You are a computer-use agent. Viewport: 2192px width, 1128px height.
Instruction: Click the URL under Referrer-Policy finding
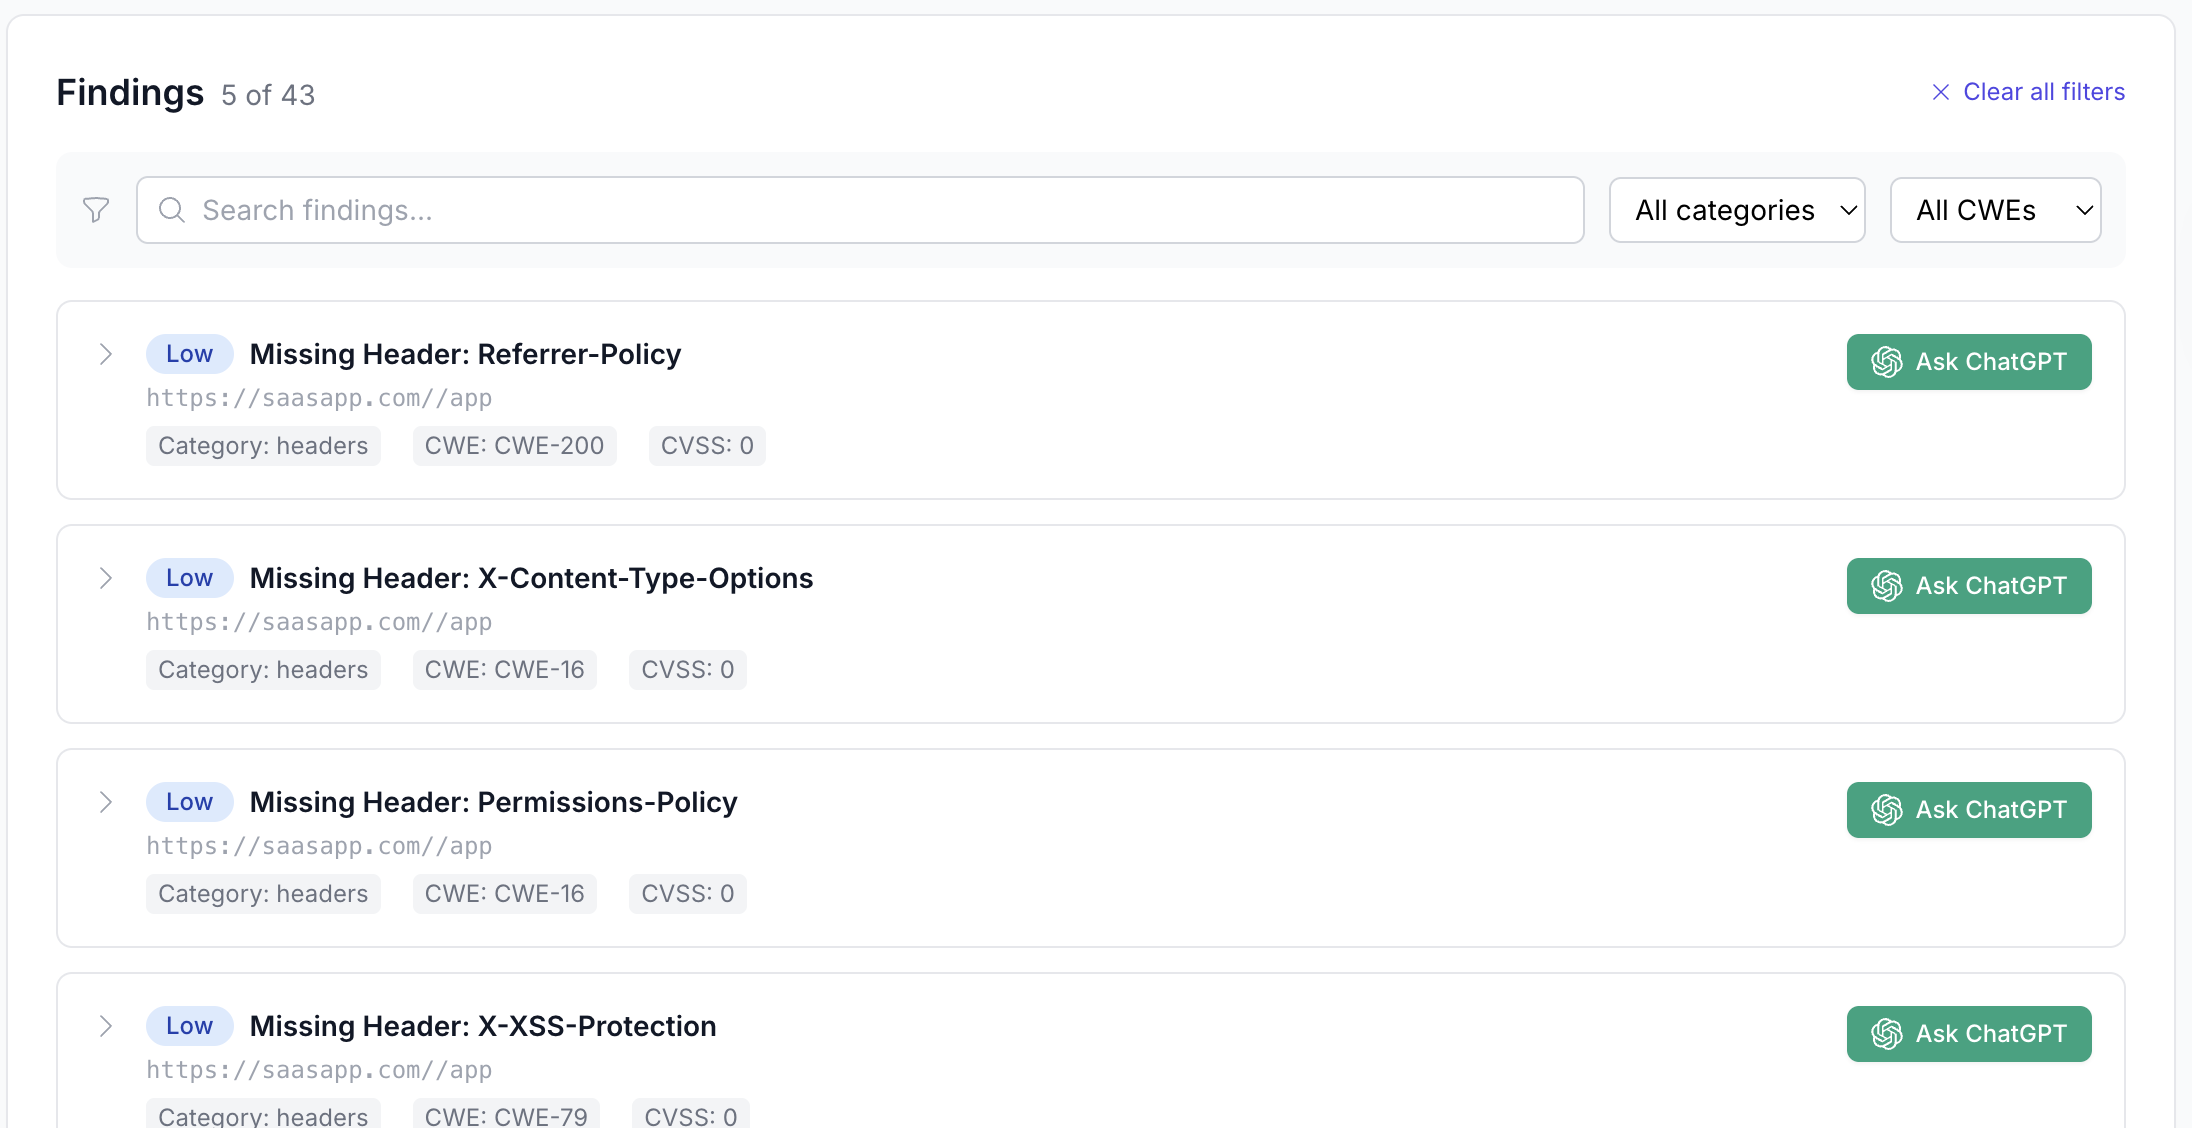[319, 398]
